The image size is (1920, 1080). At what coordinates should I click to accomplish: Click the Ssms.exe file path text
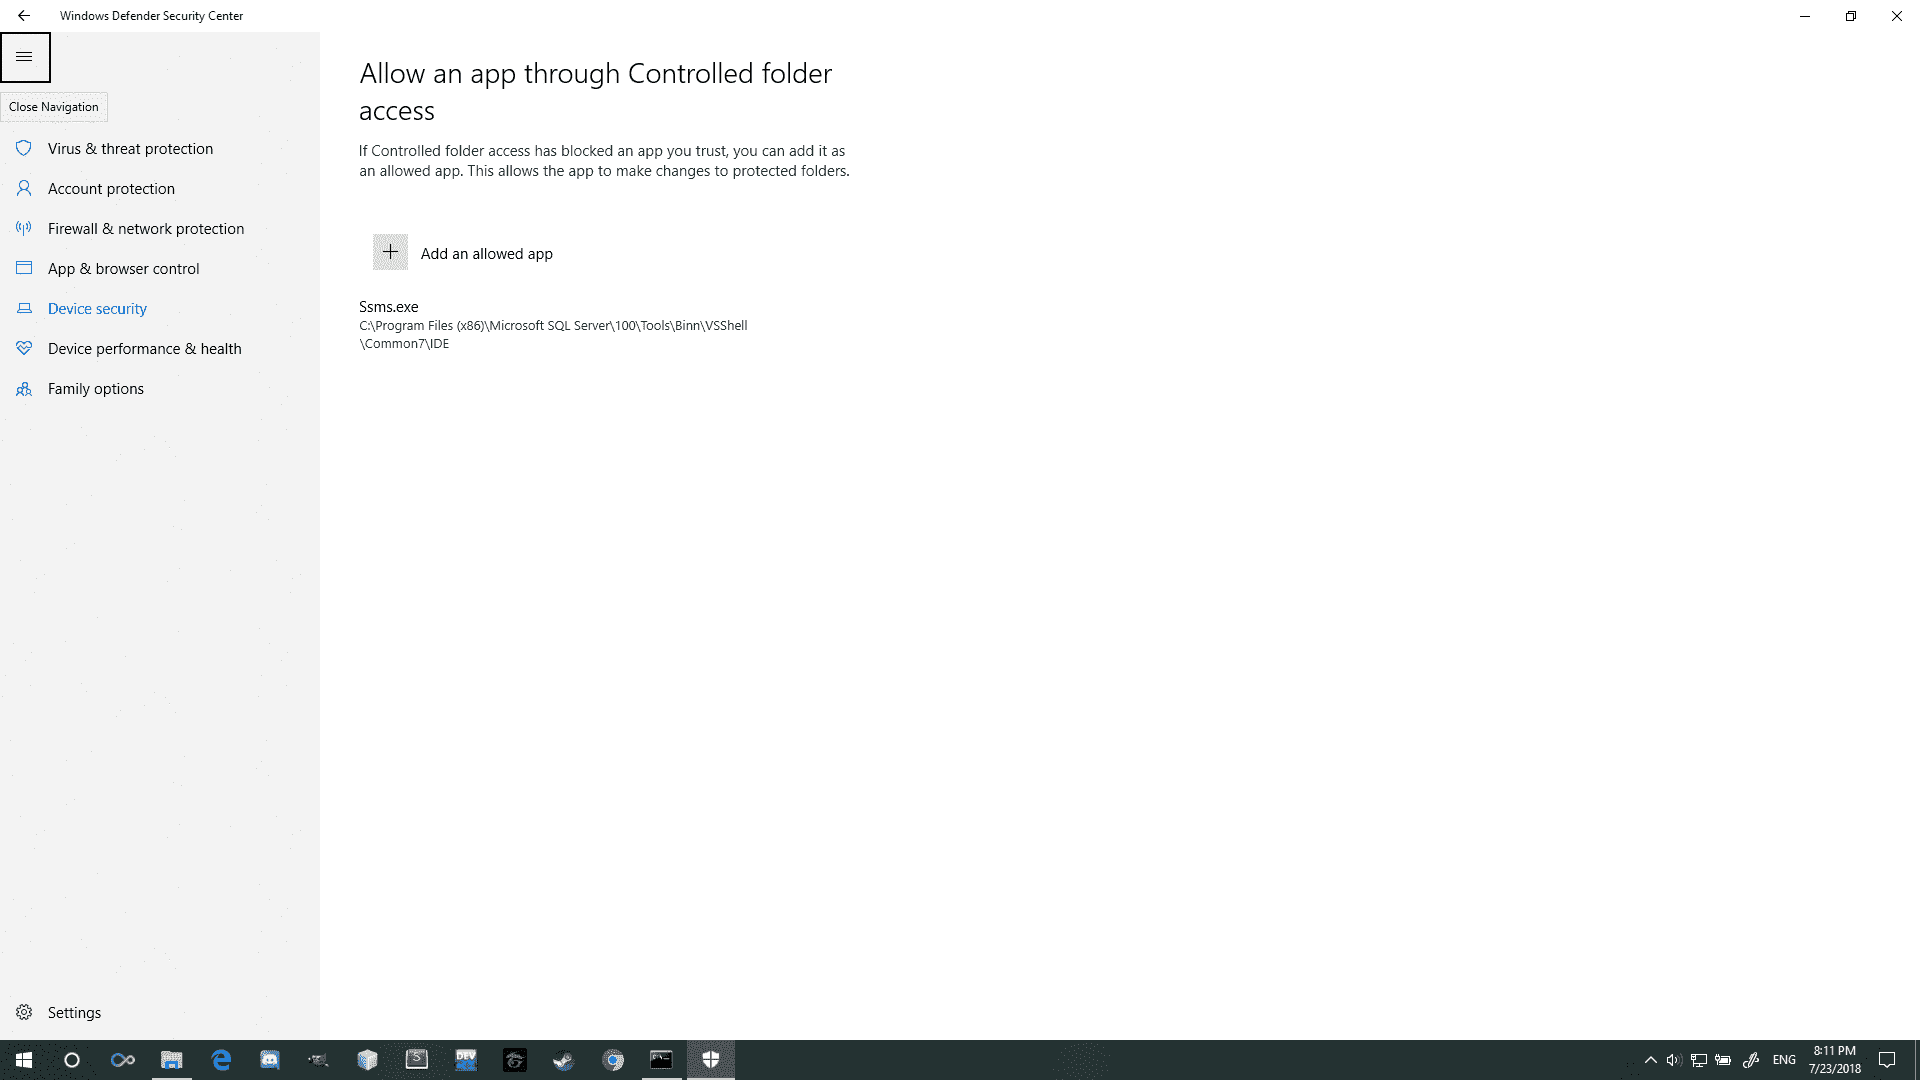(x=553, y=334)
